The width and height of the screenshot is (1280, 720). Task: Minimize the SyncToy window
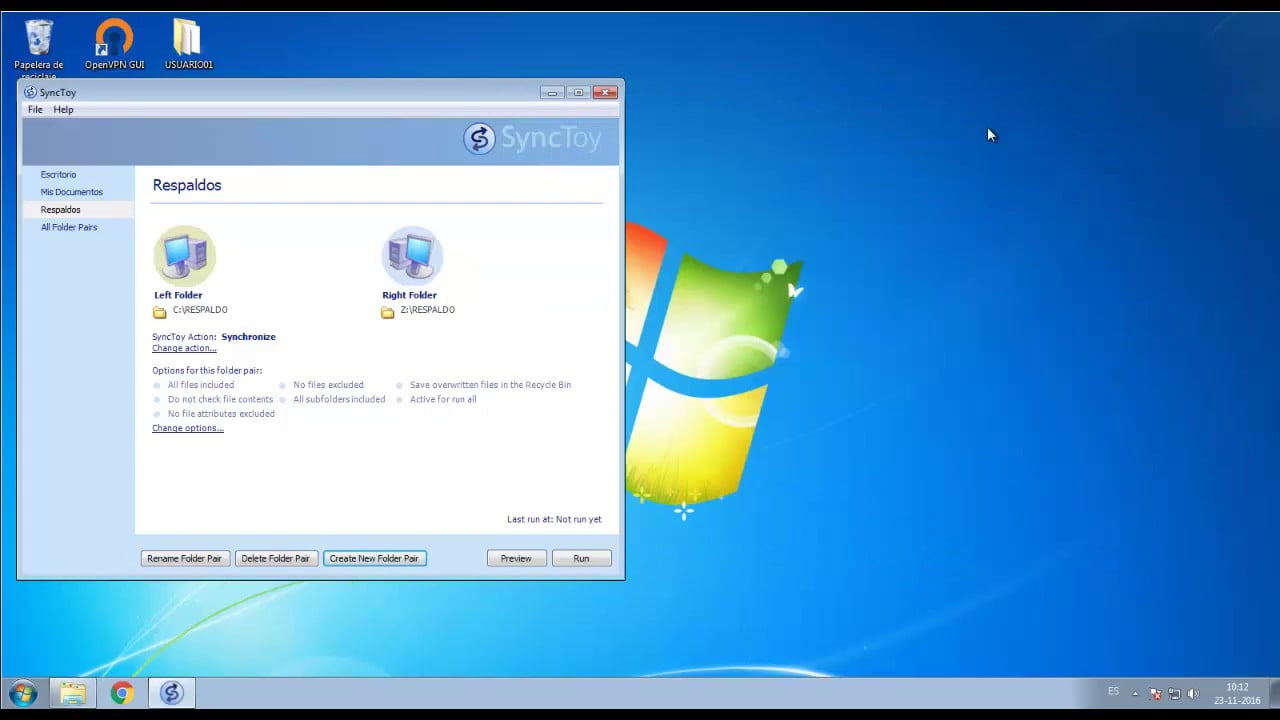[552, 92]
